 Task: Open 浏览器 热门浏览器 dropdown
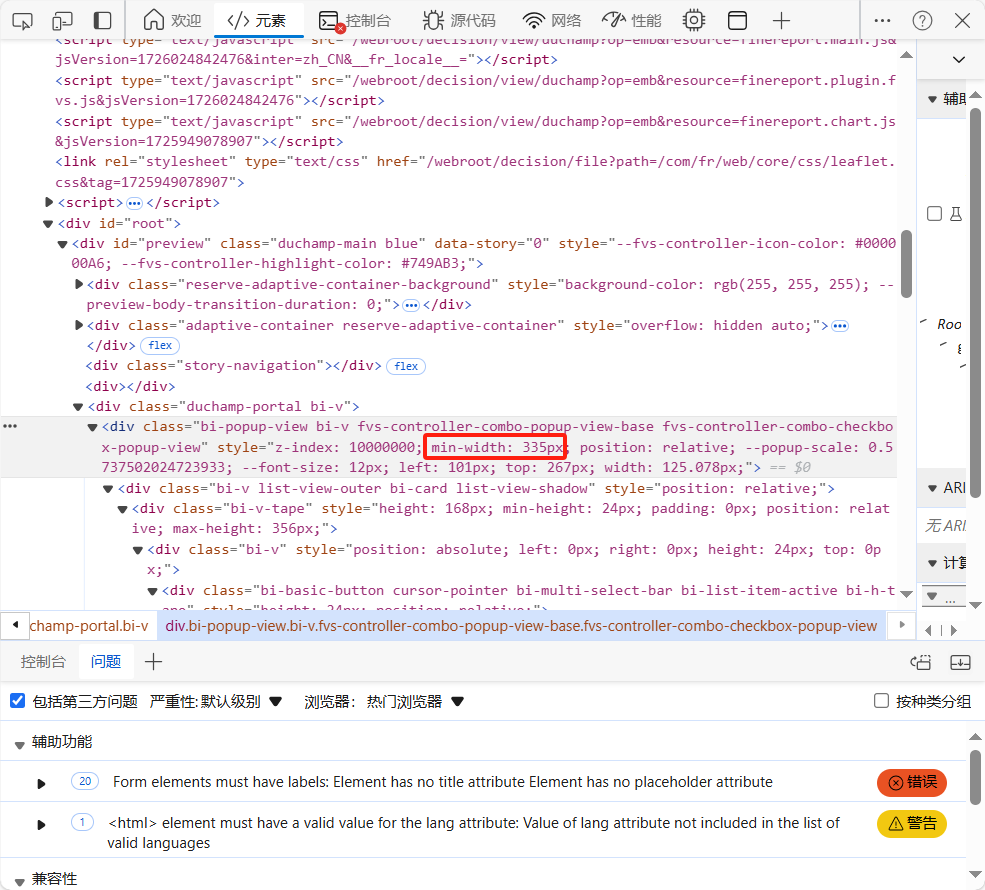click(384, 701)
